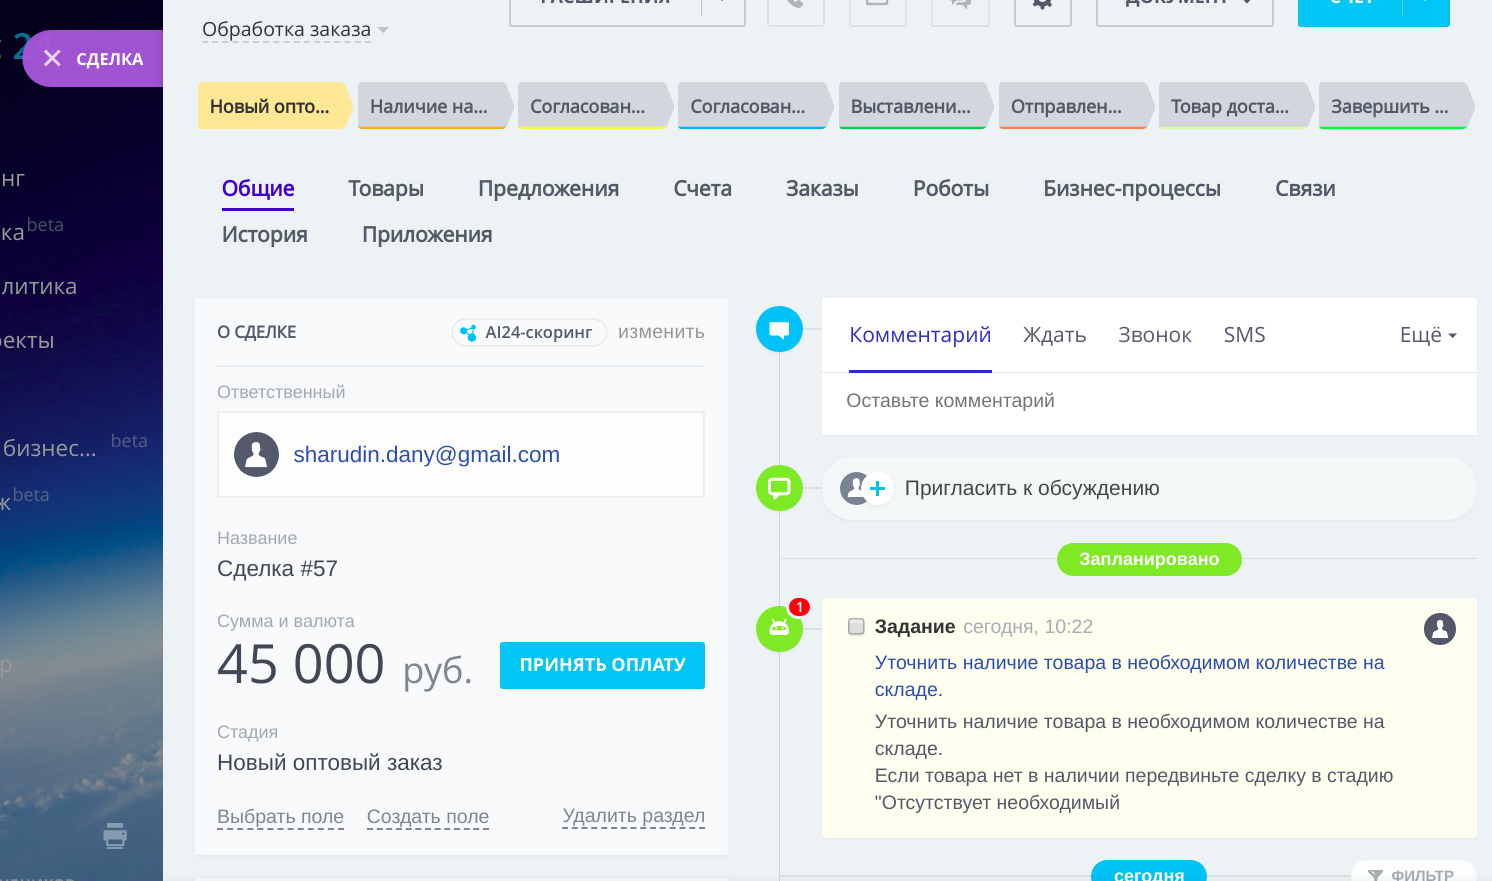Set stage to Наличие на...
The image size is (1492, 881).
click(435, 106)
